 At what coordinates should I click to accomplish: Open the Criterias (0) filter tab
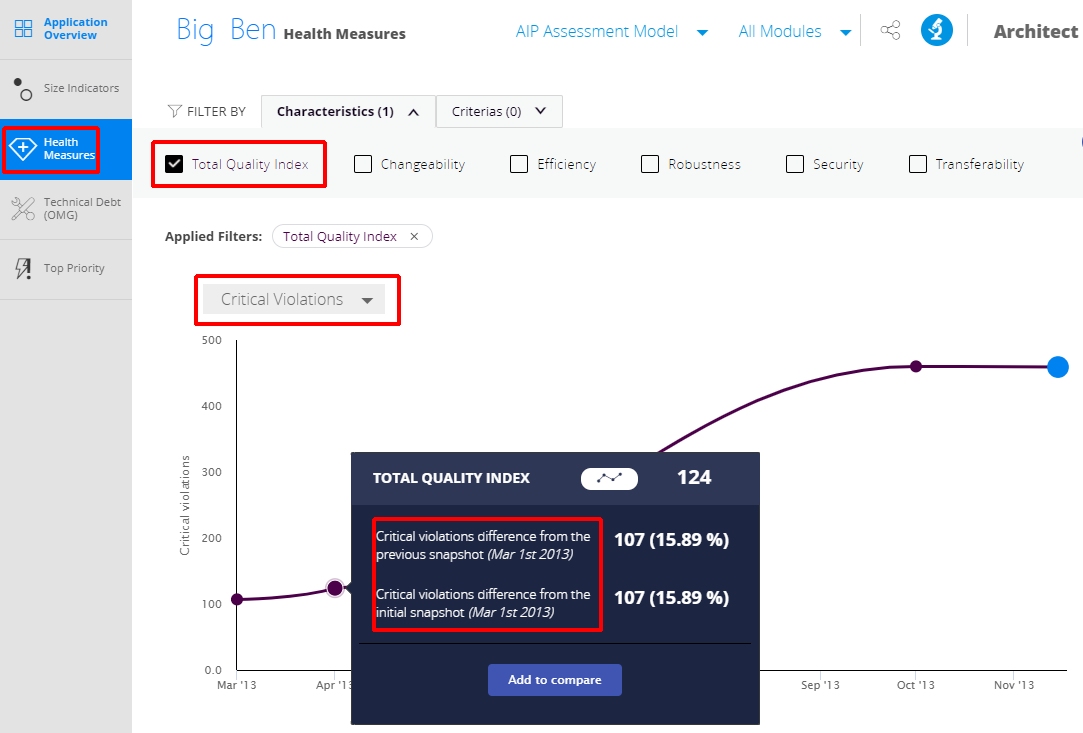pos(499,112)
